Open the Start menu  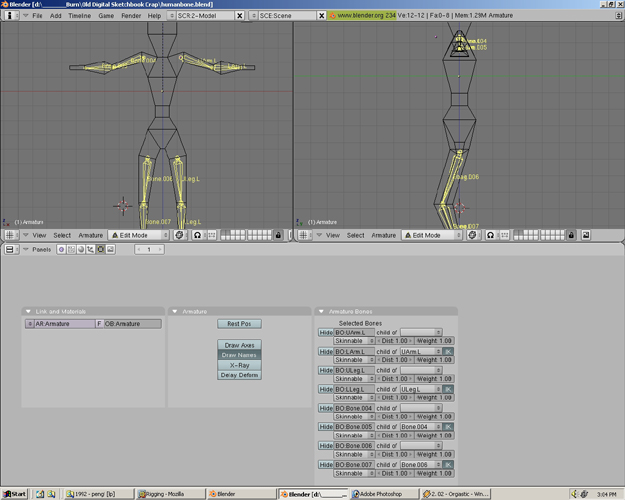point(14,494)
